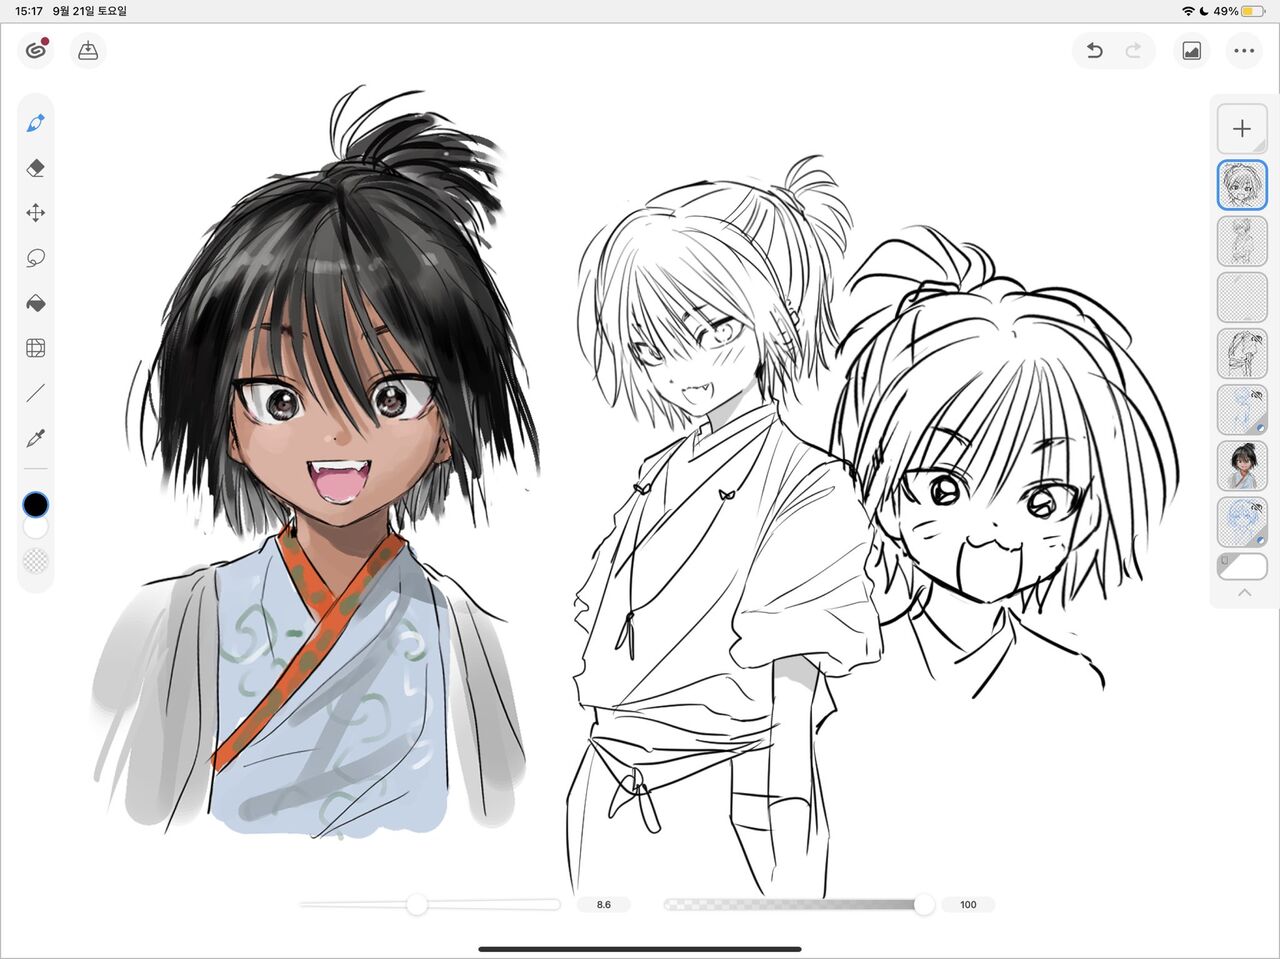The width and height of the screenshot is (1280, 959).
Task: Select the fourth hidden pose sketch layer
Action: [1242, 353]
